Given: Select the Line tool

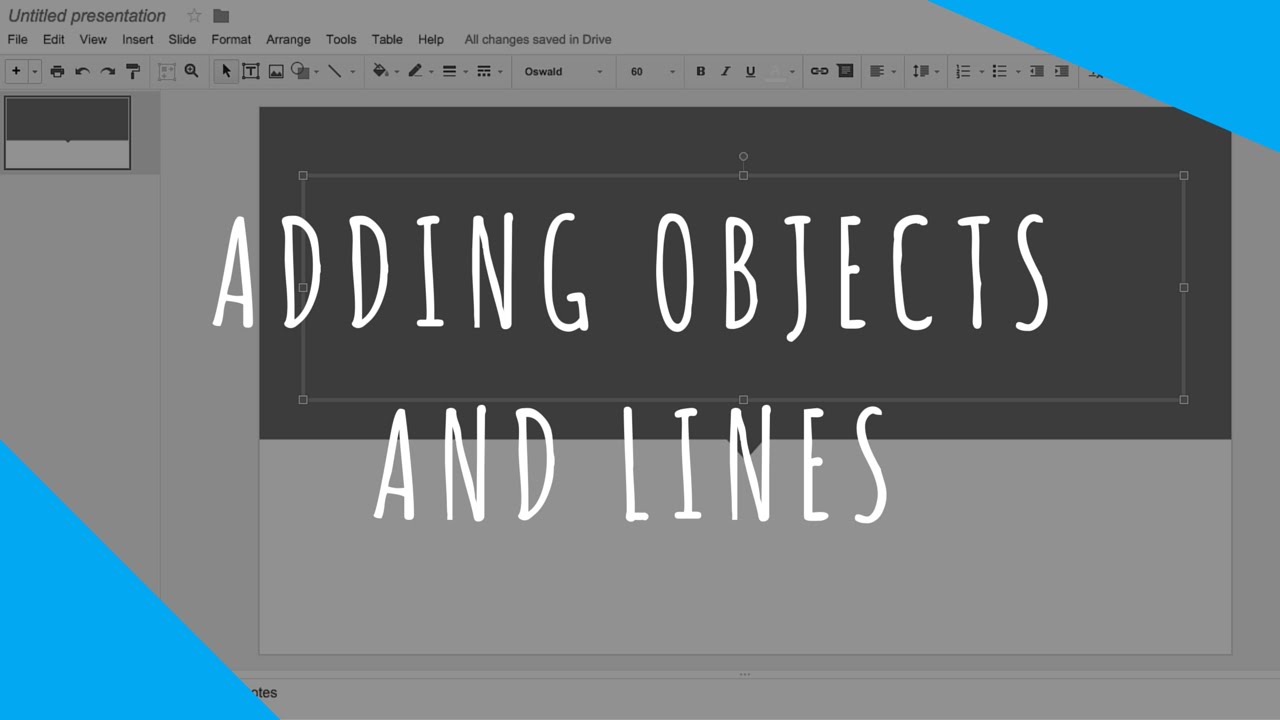Looking at the screenshot, I should pyautogui.click(x=335, y=71).
